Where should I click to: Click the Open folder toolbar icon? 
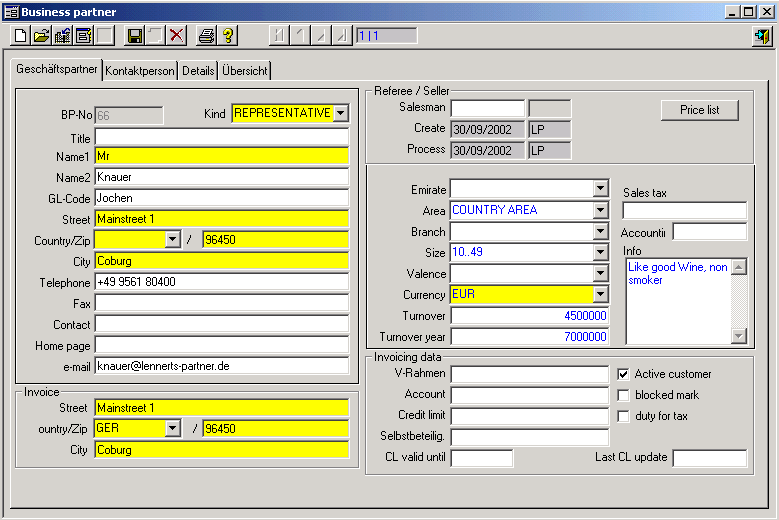click(41, 36)
